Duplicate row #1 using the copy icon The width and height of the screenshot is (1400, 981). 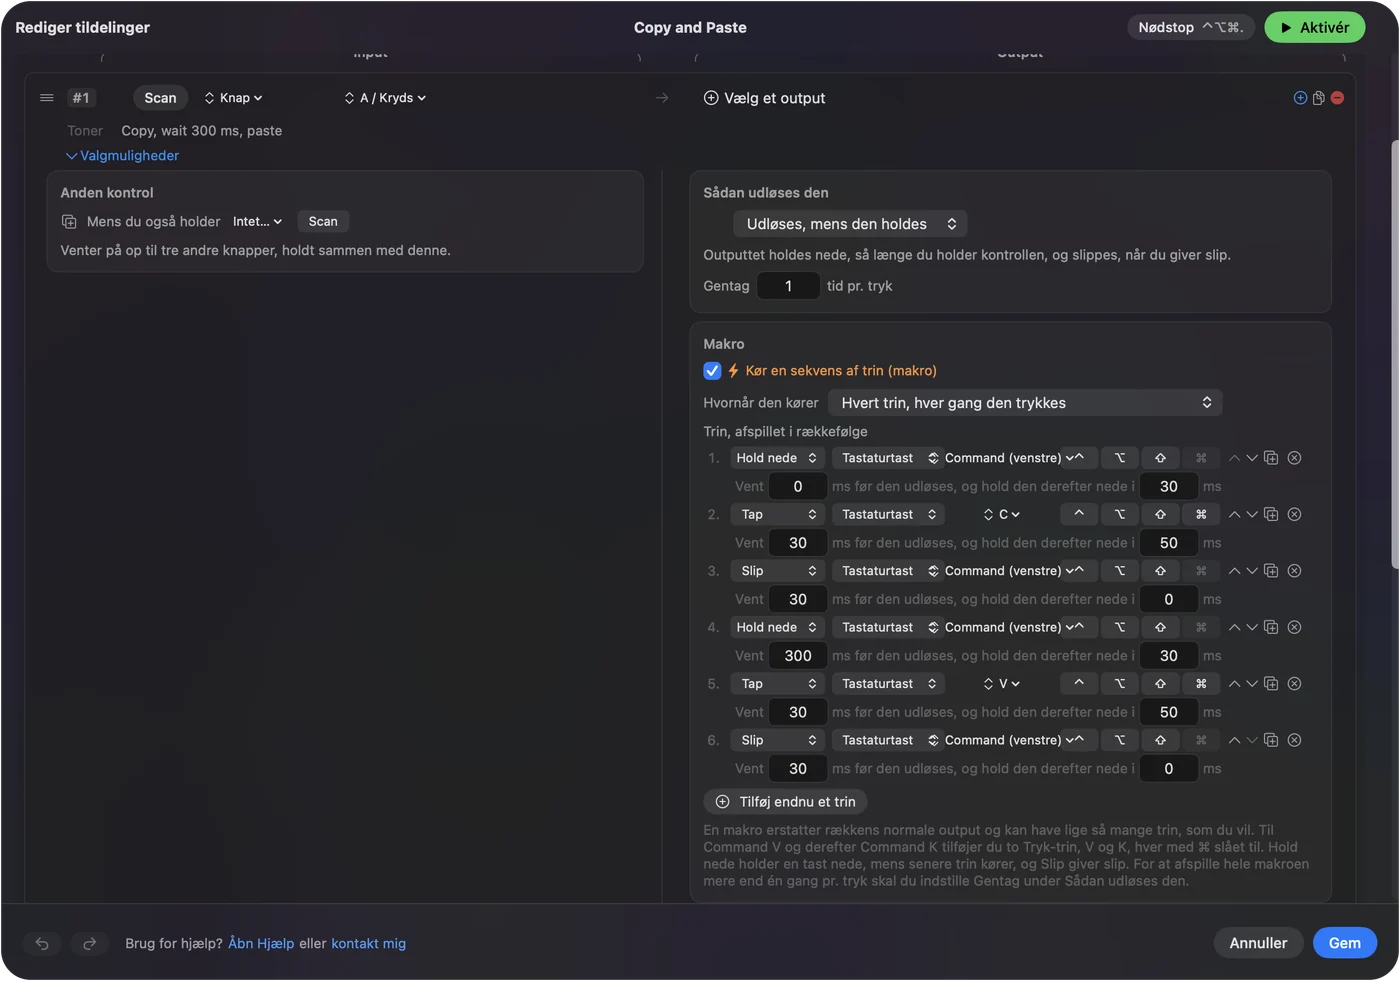coord(1319,98)
